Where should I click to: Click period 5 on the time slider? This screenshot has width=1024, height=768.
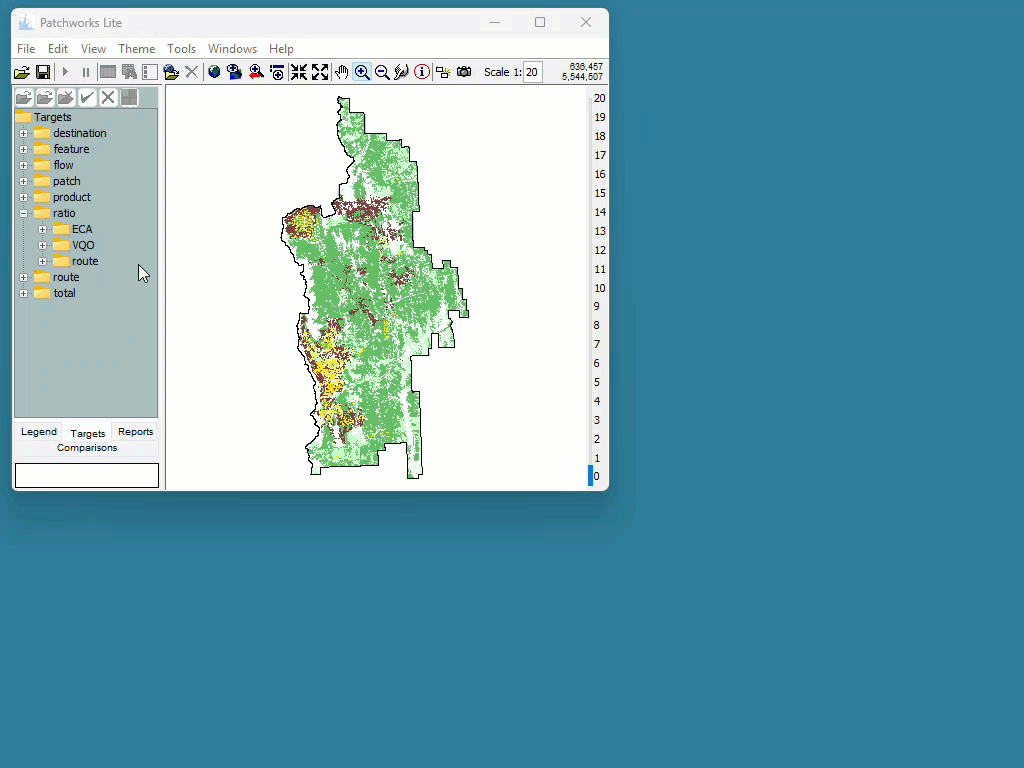597,382
